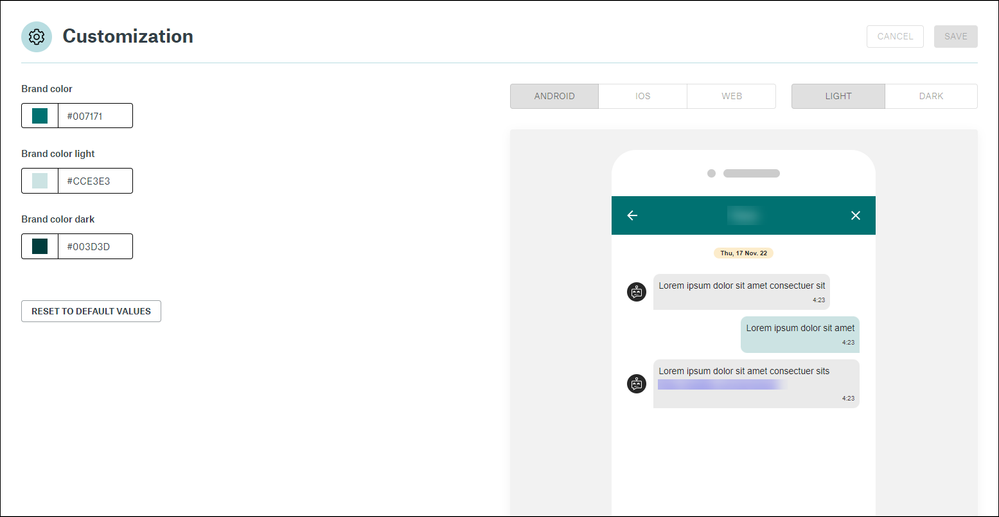Image resolution: width=999 pixels, height=517 pixels.
Task: Save the customization settings
Action: pos(955,37)
